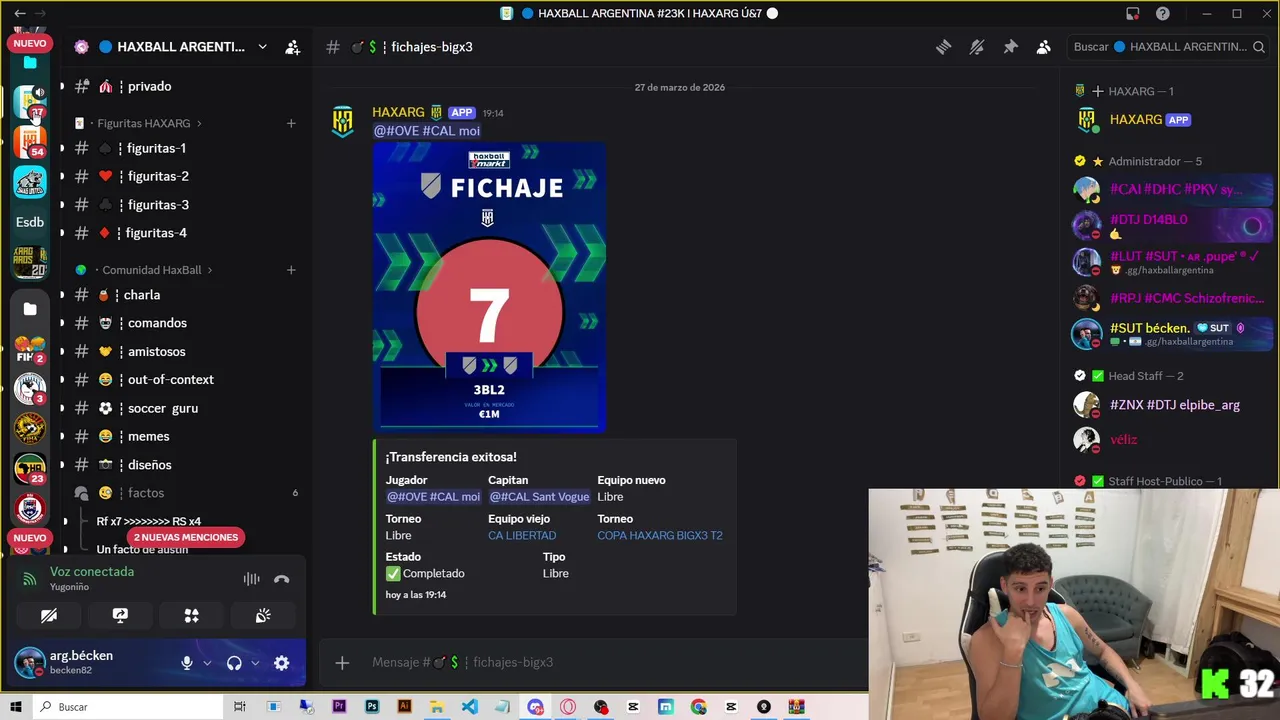The height and width of the screenshot is (720, 1280).
Task: Click the @#CAL Sant Vogue mention
Action: [539, 497]
